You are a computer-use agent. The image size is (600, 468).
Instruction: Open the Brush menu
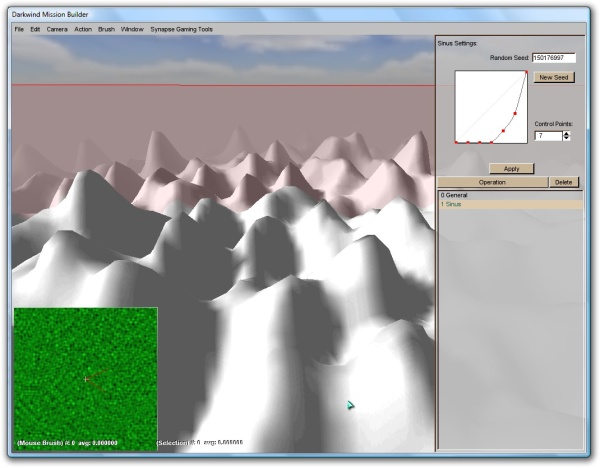[x=106, y=29]
